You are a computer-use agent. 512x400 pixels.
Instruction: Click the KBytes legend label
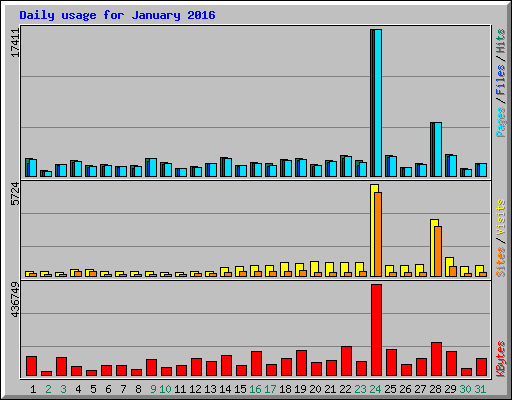point(501,359)
